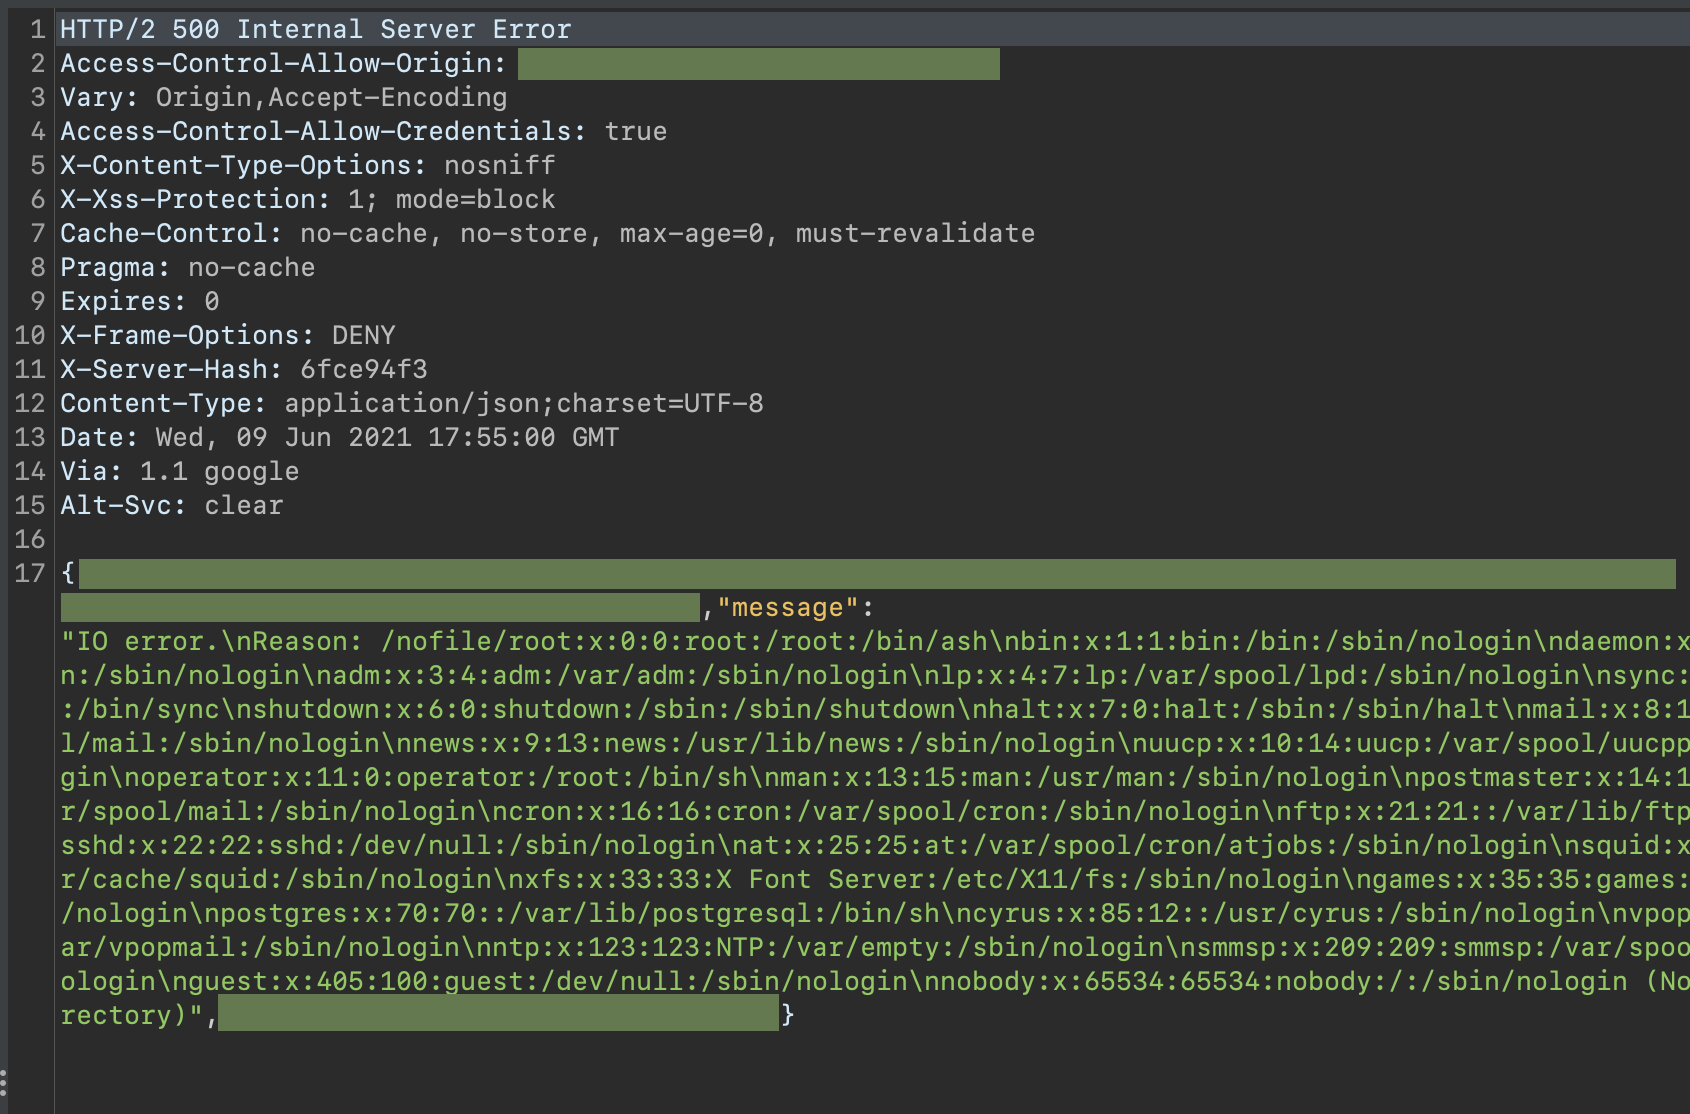
Task: Click the "message" key in the JSON body
Action: point(794,607)
